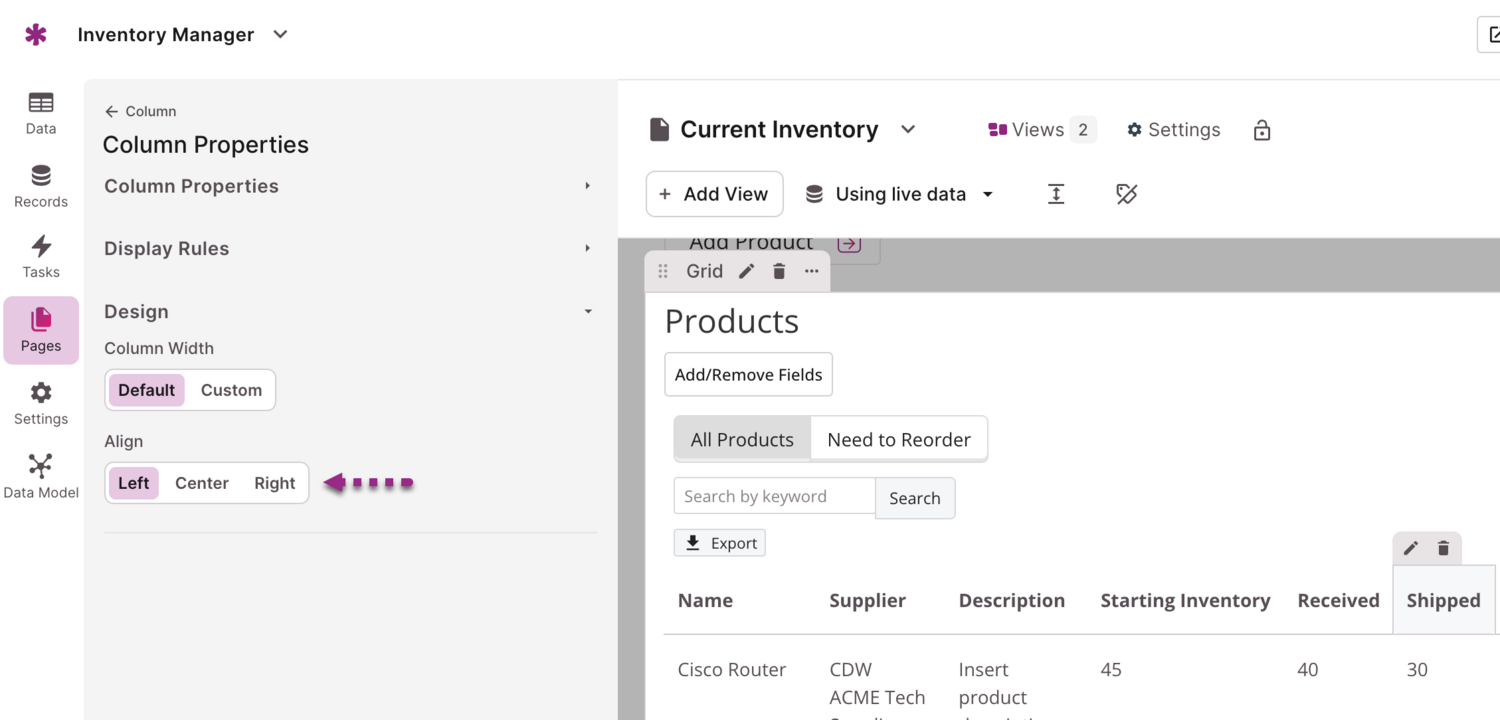The width and height of the screenshot is (1500, 720).
Task: Click the Export button
Action: point(720,543)
